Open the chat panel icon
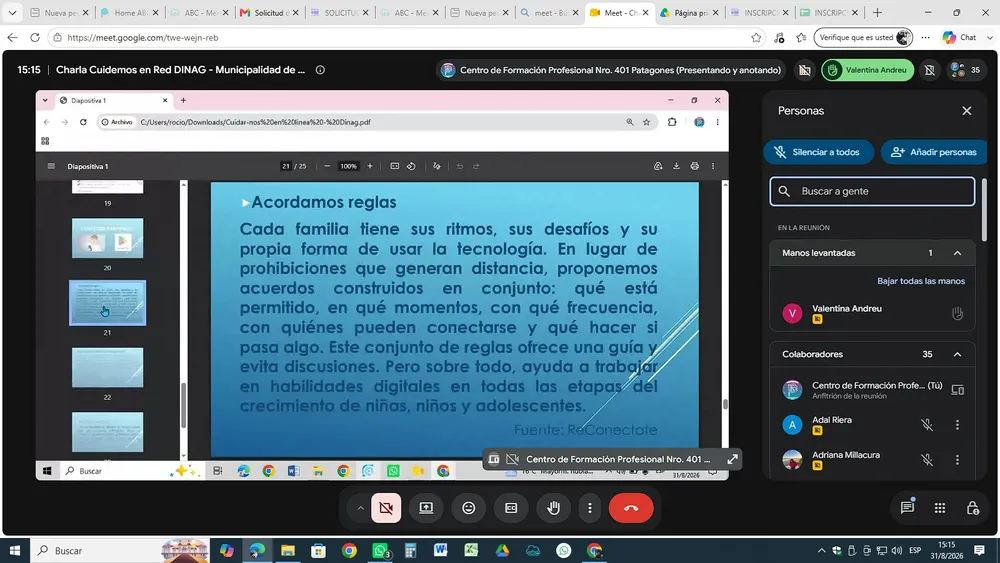Image resolution: width=1000 pixels, height=563 pixels. click(x=907, y=508)
